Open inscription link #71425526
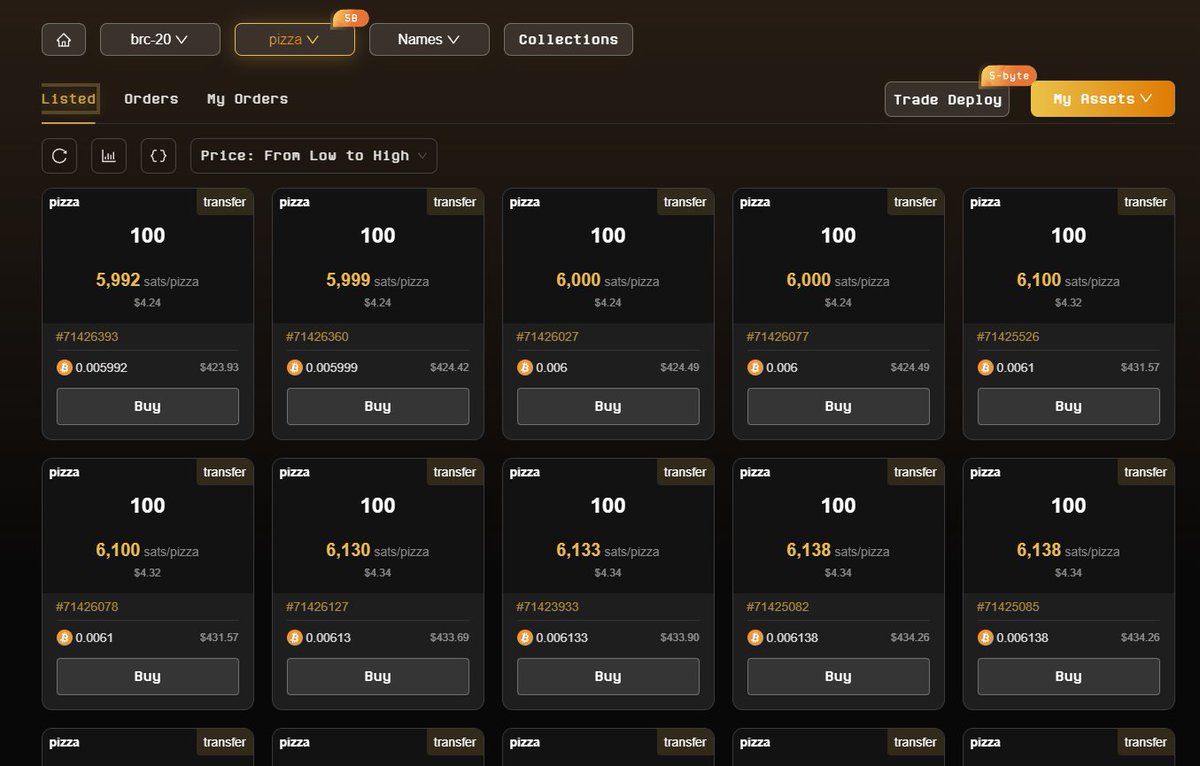Viewport: 1200px width, 766px height. (x=1008, y=337)
